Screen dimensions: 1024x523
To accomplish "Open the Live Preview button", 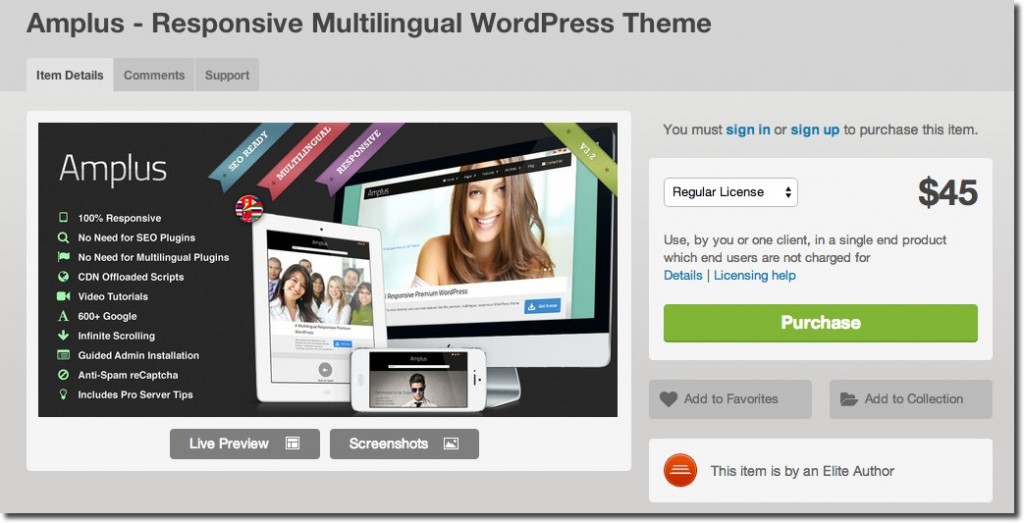I will point(245,443).
